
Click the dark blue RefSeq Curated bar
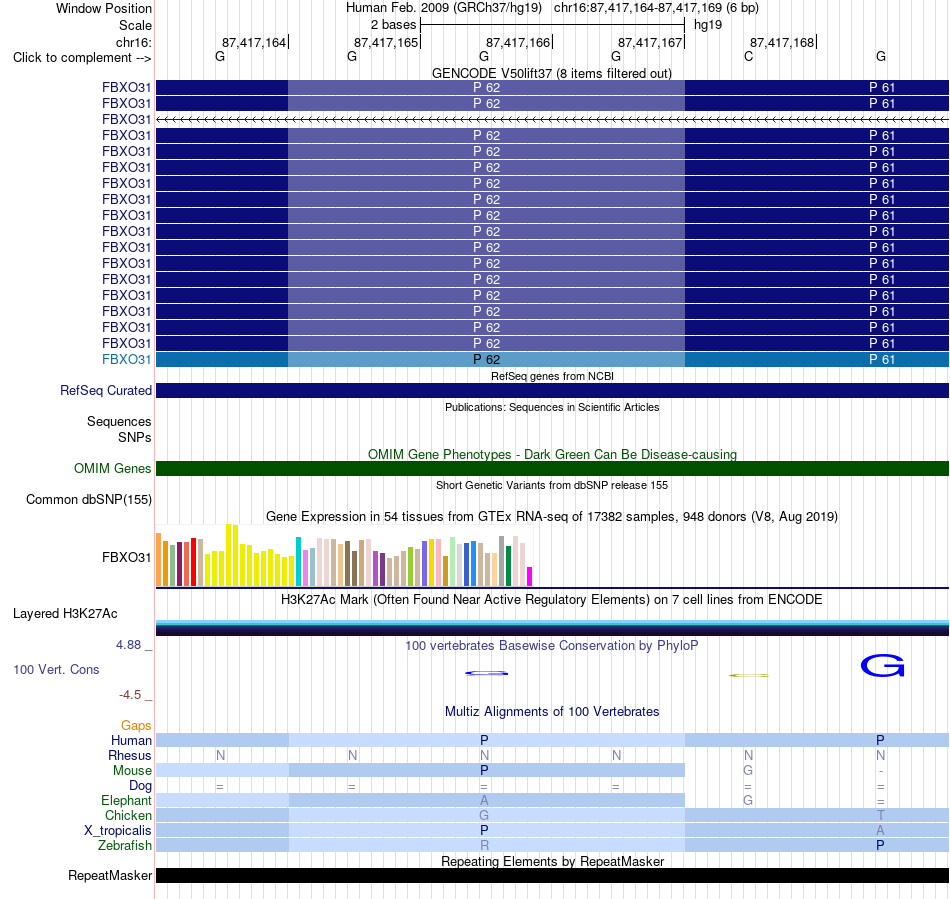[x=552, y=390]
